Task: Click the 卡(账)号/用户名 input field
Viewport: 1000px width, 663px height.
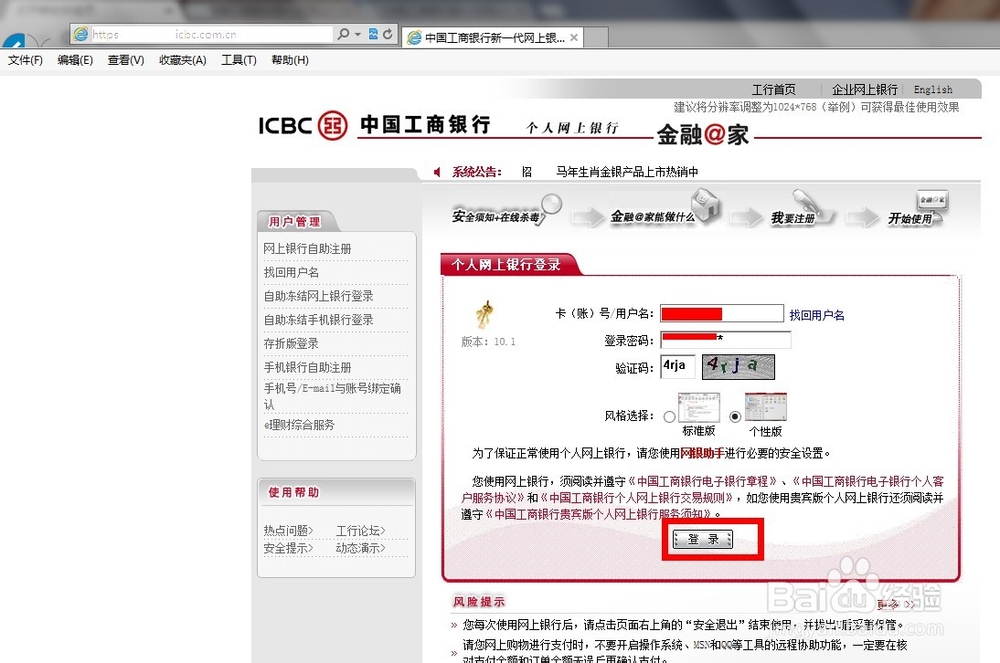Action: (721, 313)
